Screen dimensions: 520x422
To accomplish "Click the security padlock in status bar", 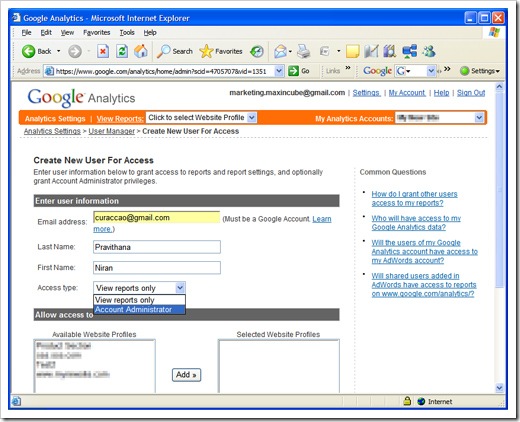I will pos(407,401).
